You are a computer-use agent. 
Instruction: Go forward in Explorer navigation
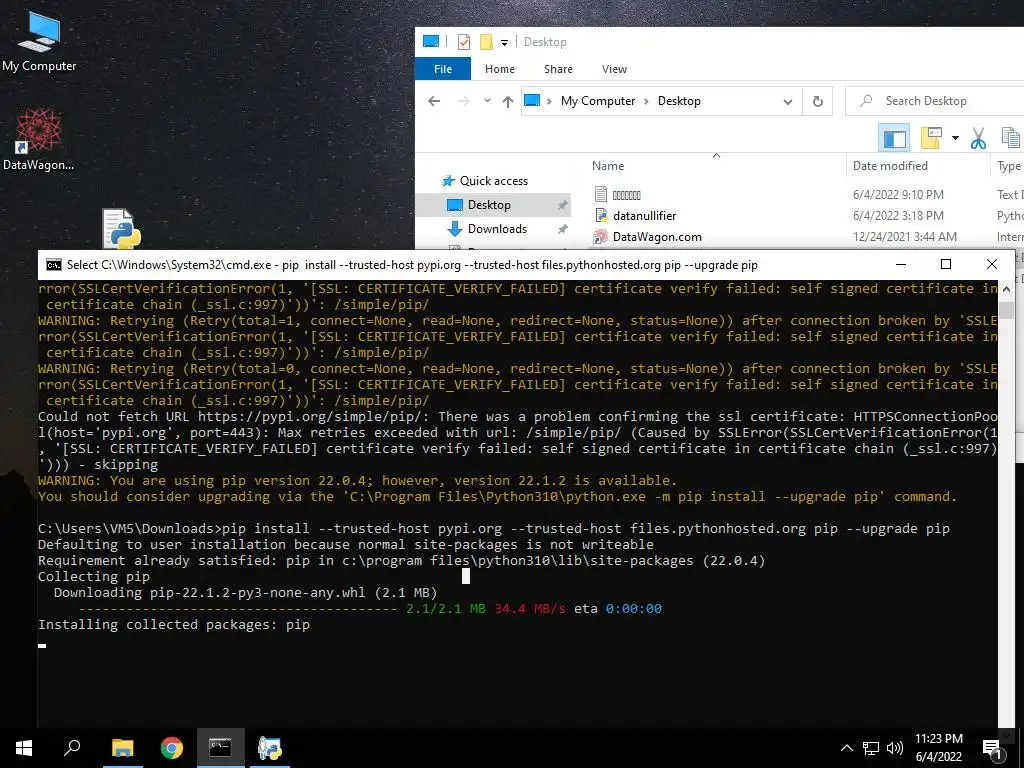(x=464, y=101)
